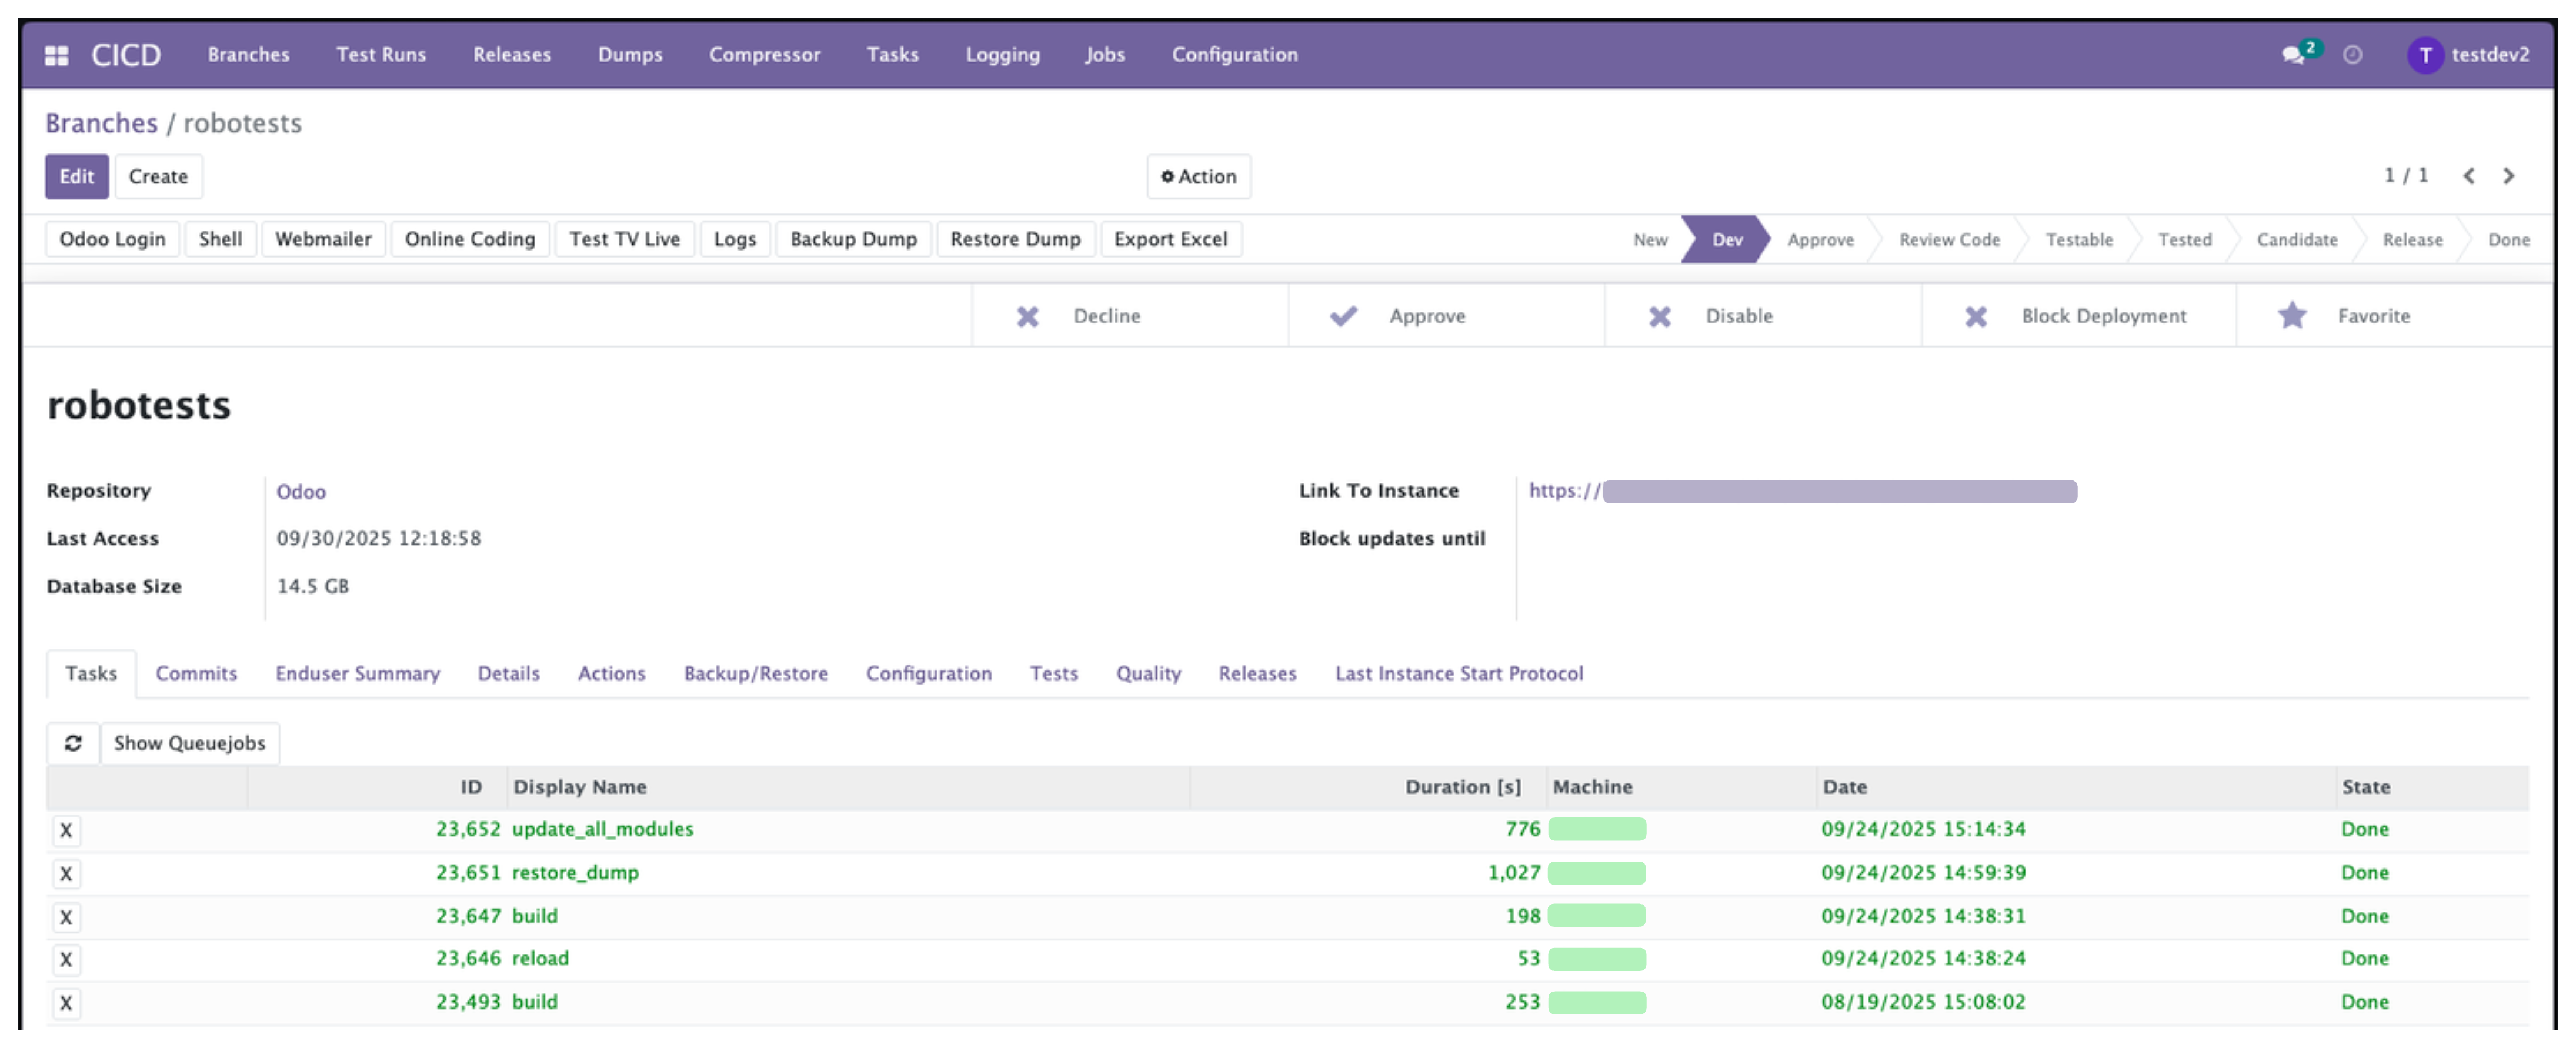This screenshot has height=1048, width=2576.
Task: Cancel task 23,646 reload with X
Action: [66, 960]
